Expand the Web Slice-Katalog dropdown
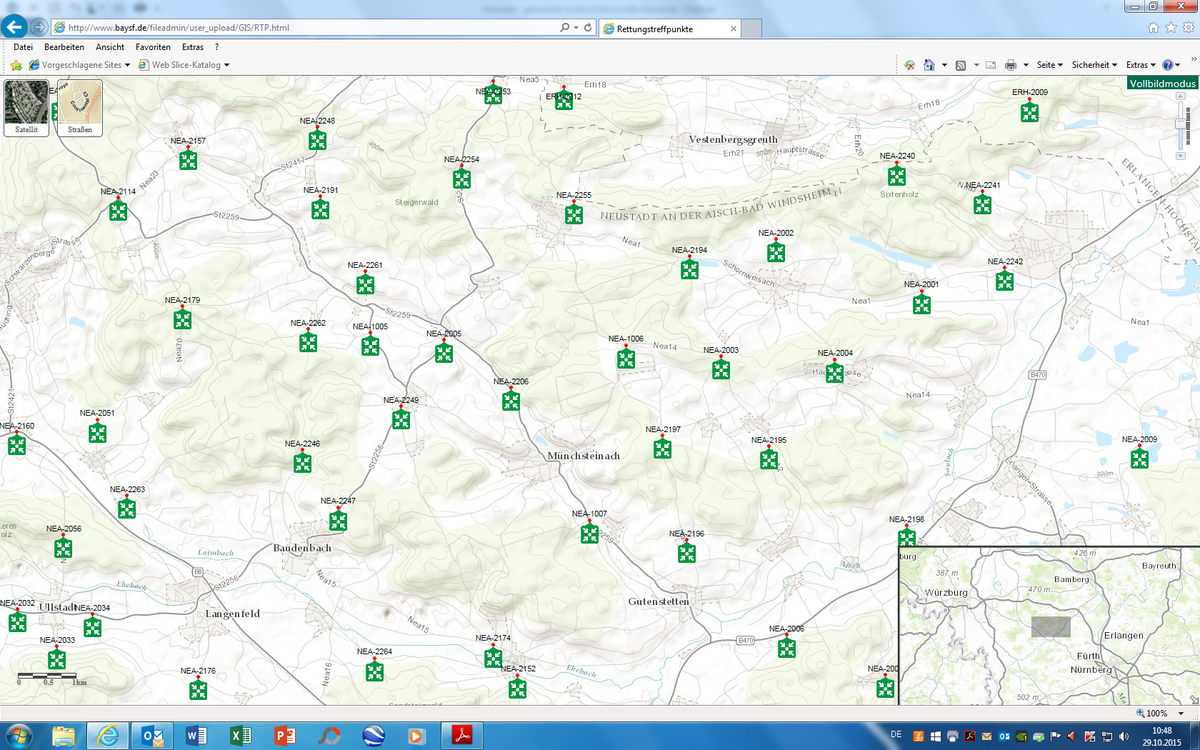 [x=184, y=64]
